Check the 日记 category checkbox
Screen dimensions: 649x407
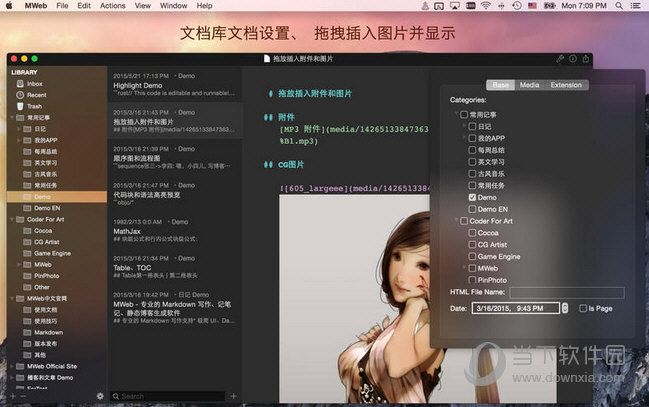[x=472, y=126]
